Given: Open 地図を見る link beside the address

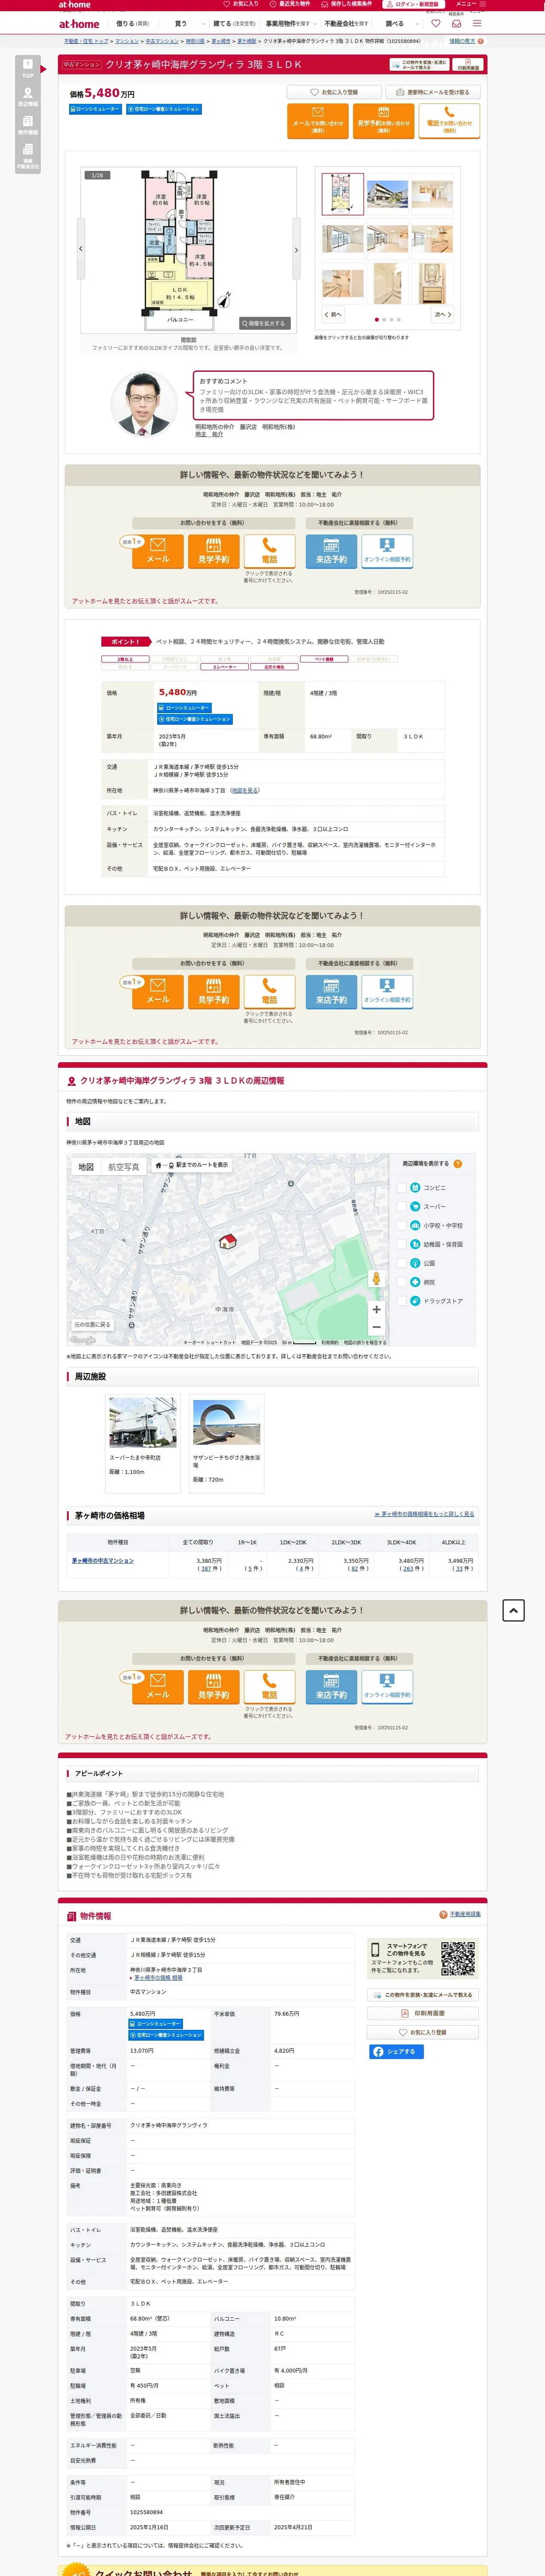Looking at the screenshot, I should (245, 790).
